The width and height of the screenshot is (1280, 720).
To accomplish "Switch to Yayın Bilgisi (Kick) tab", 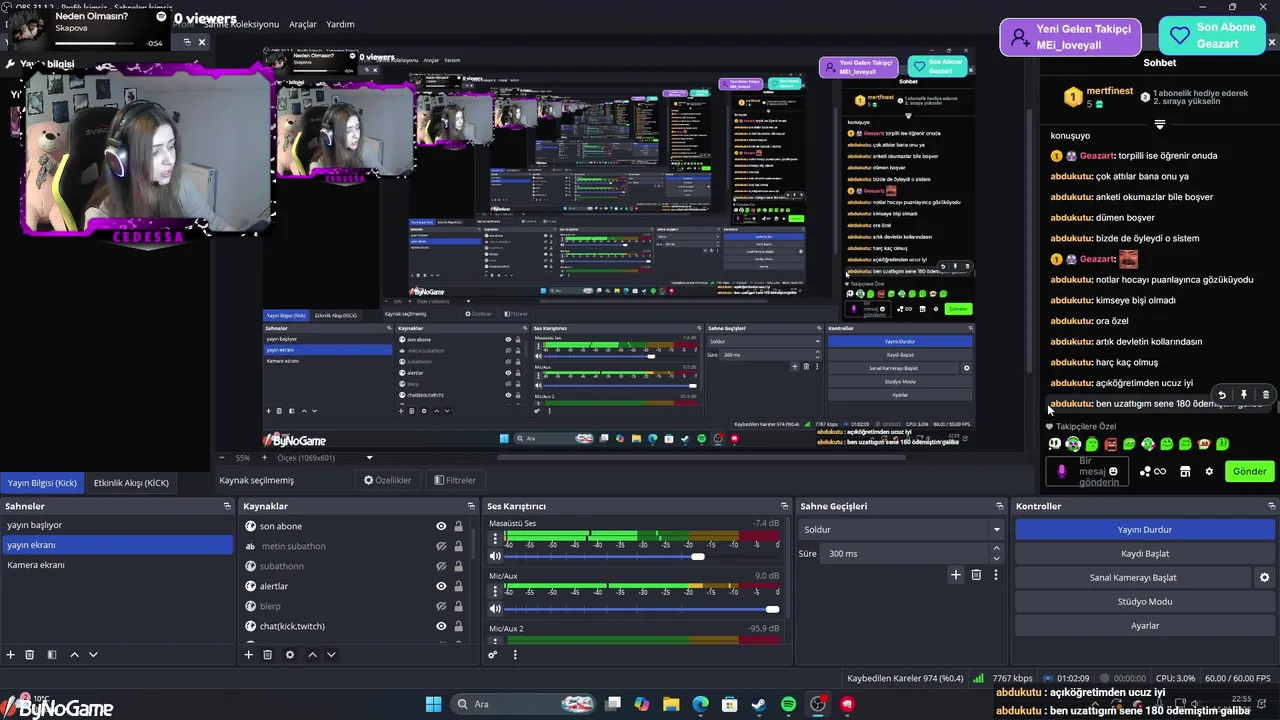I will click(42, 483).
